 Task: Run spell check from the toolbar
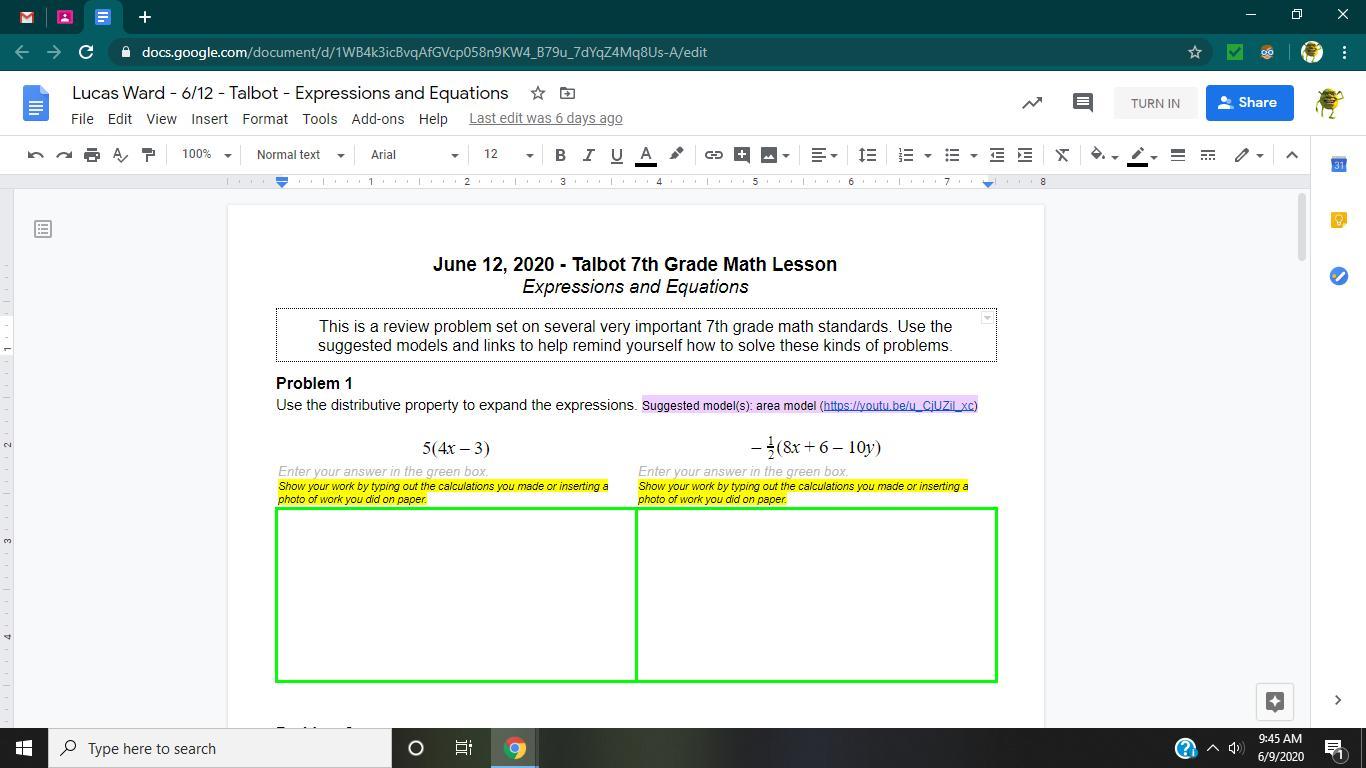[120, 155]
